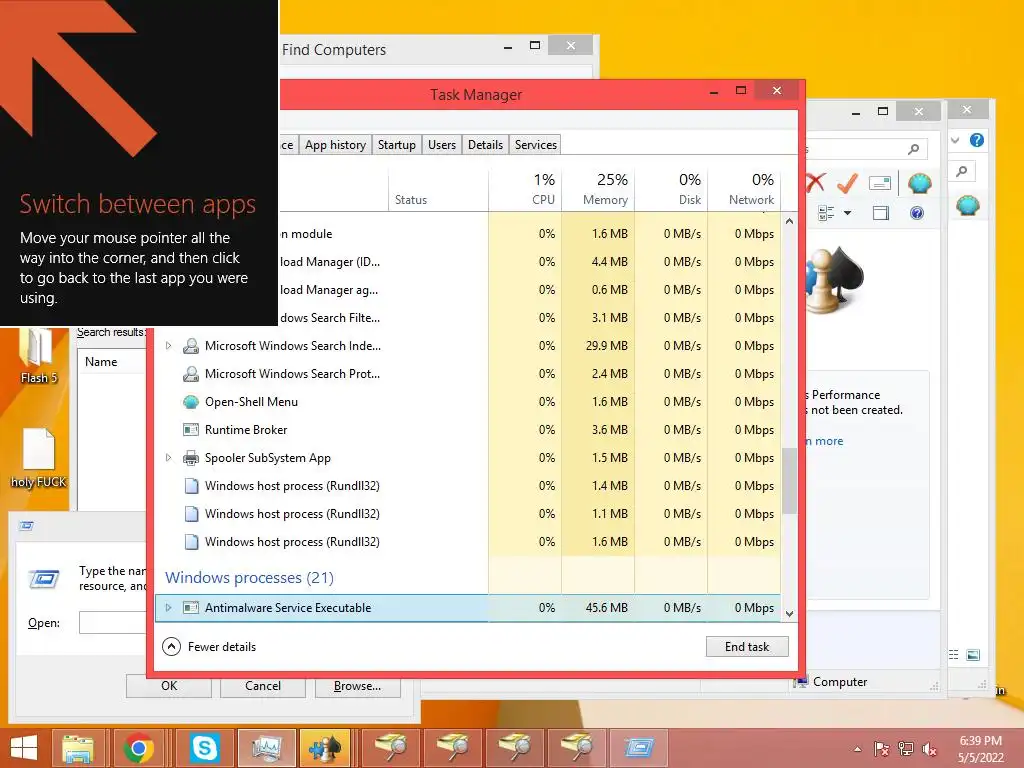Switch to the Startup tab
The height and width of the screenshot is (768, 1024).
396,144
